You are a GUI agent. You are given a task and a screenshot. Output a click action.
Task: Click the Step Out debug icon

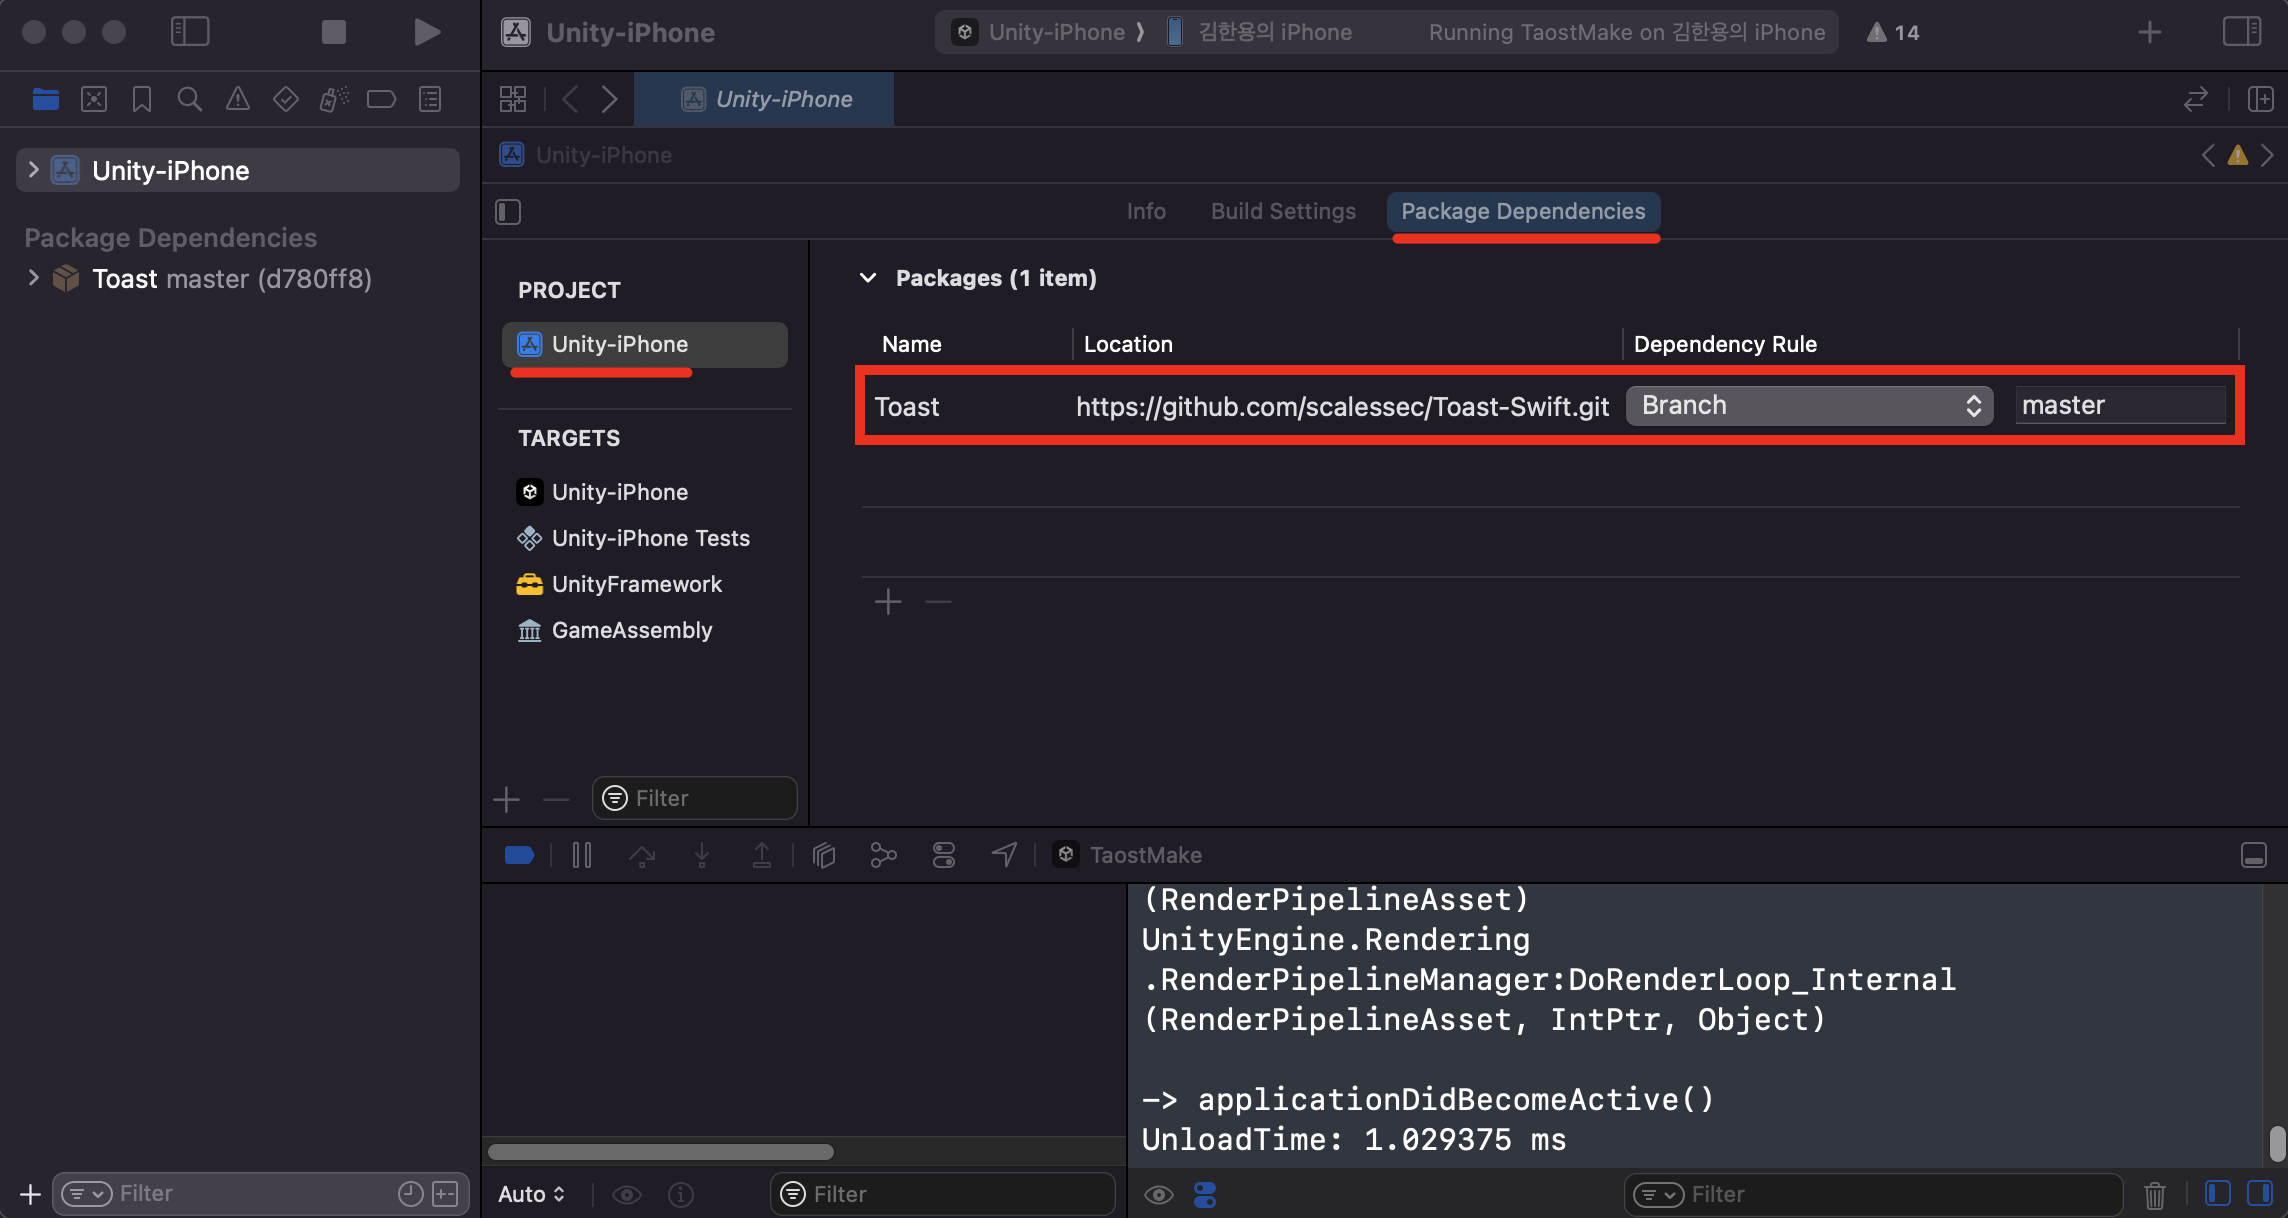[x=761, y=855]
